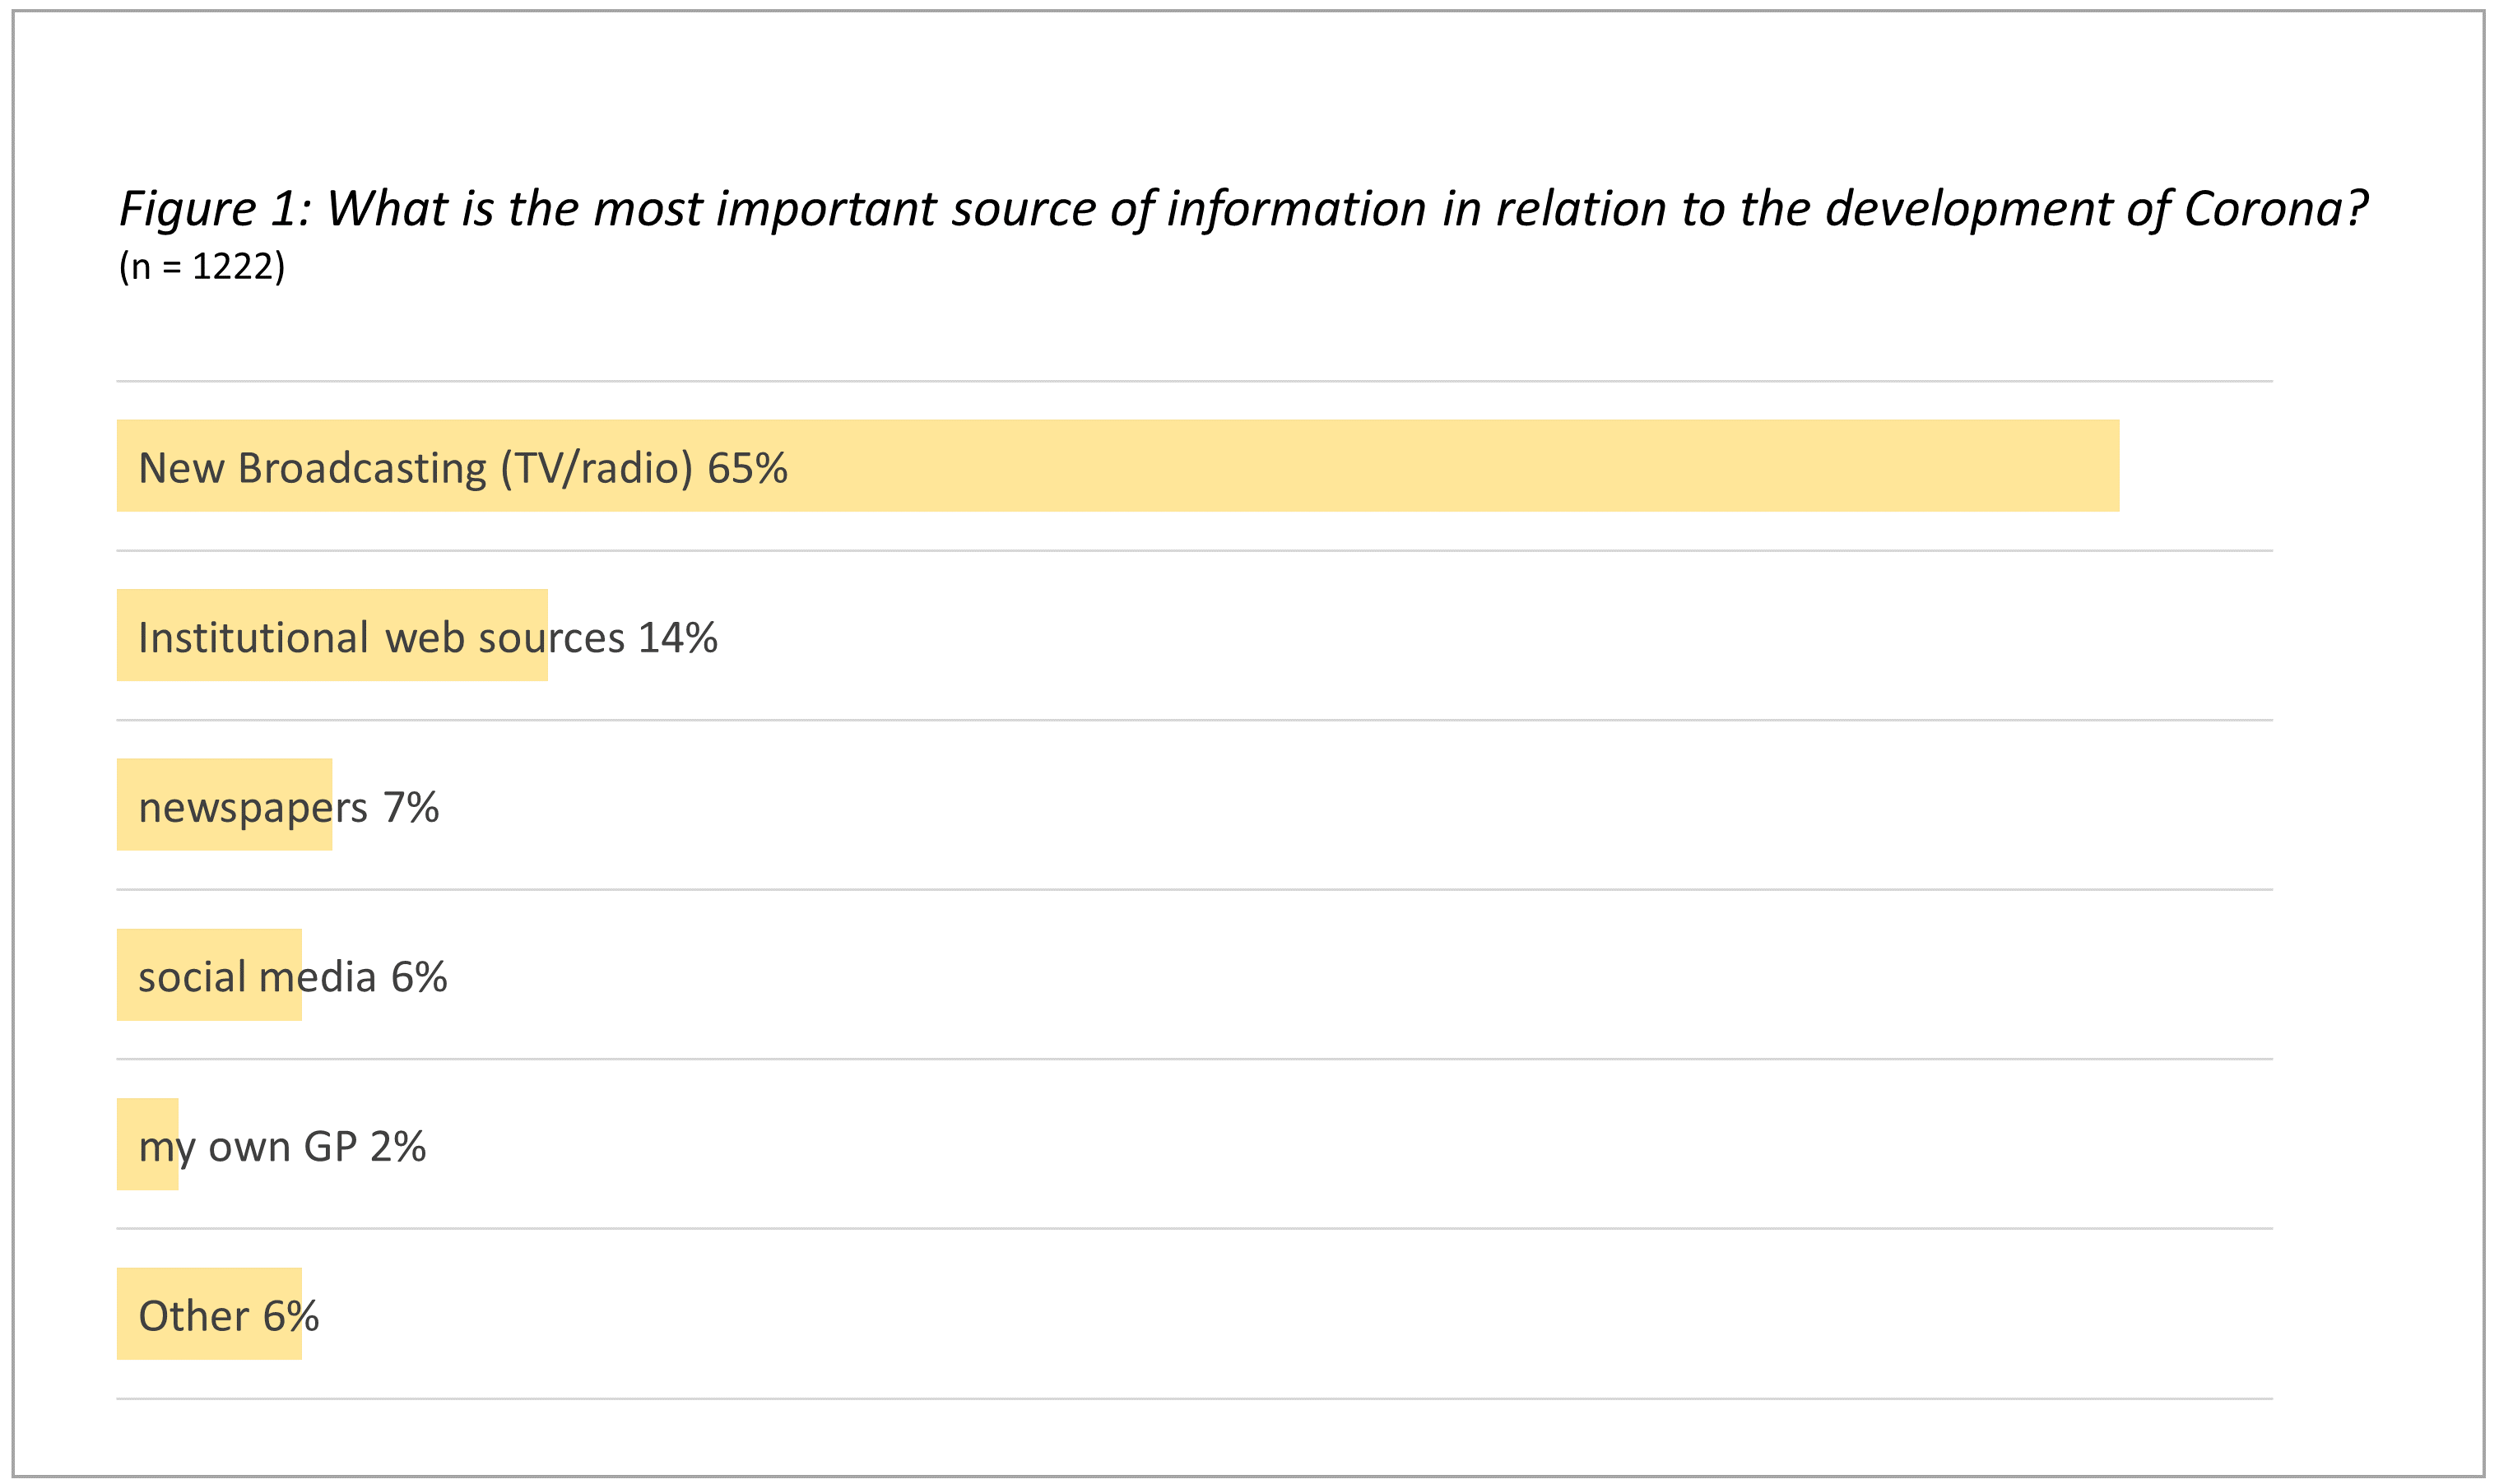Select the 'own GP' label text
The image size is (2499, 1484).
(282, 1147)
